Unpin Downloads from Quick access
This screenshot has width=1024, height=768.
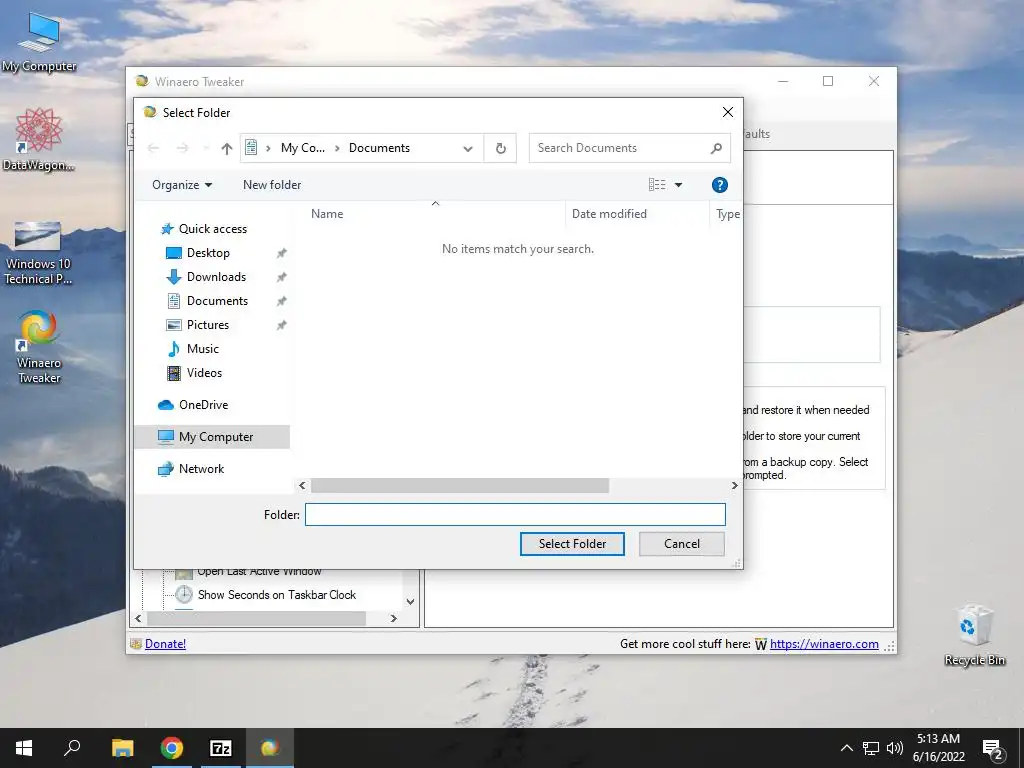pos(281,277)
